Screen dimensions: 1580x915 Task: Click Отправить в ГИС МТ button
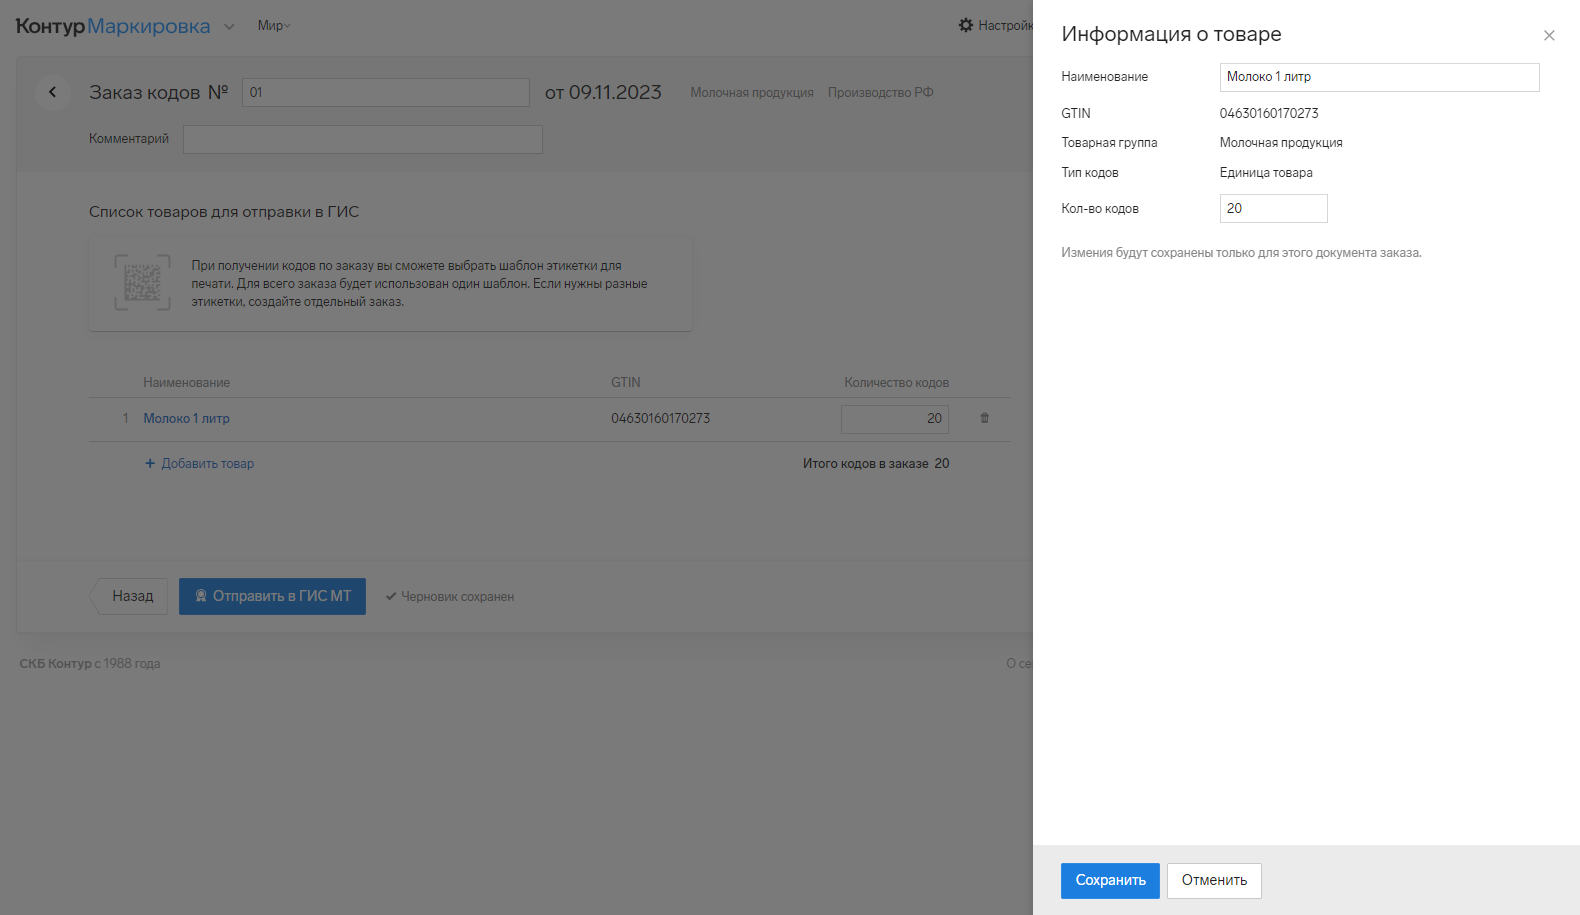[272, 596]
